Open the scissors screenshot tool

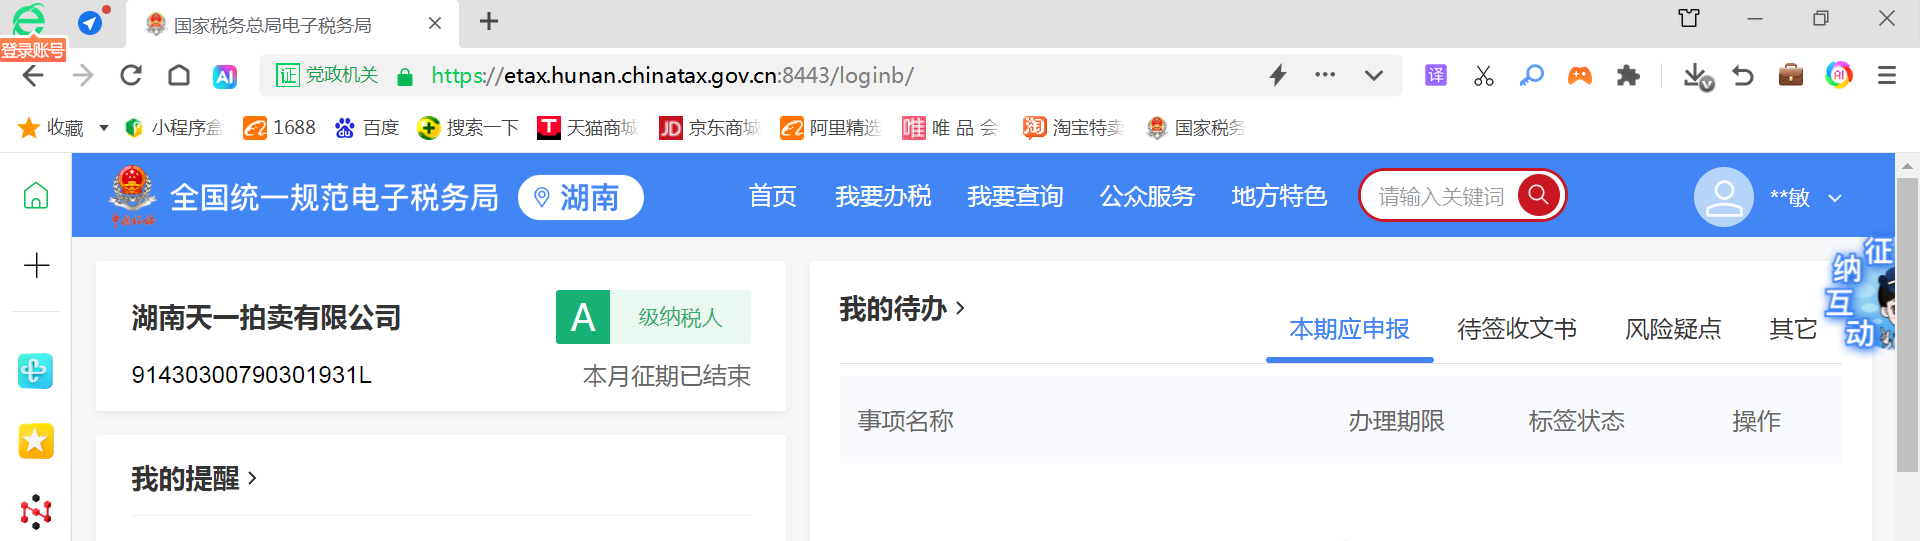tap(1484, 76)
